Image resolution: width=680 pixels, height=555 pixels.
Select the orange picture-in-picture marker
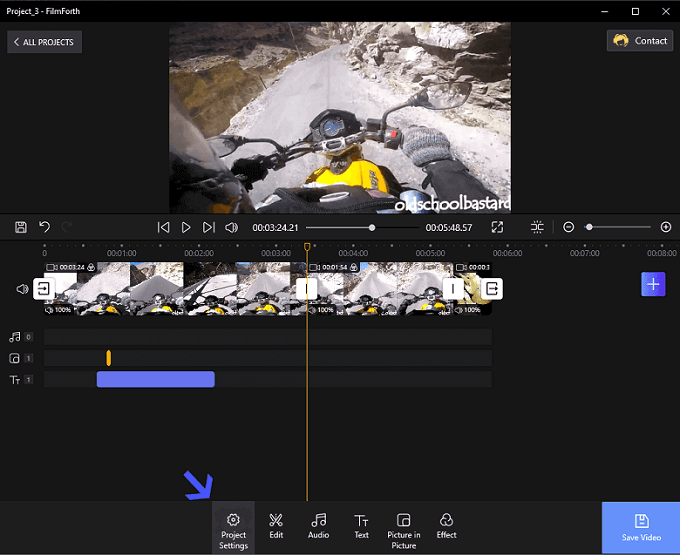pyautogui.click(x=108, y=358)
